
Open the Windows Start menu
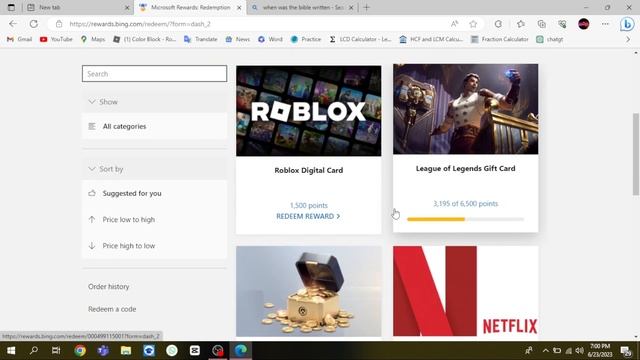point(11,351)
